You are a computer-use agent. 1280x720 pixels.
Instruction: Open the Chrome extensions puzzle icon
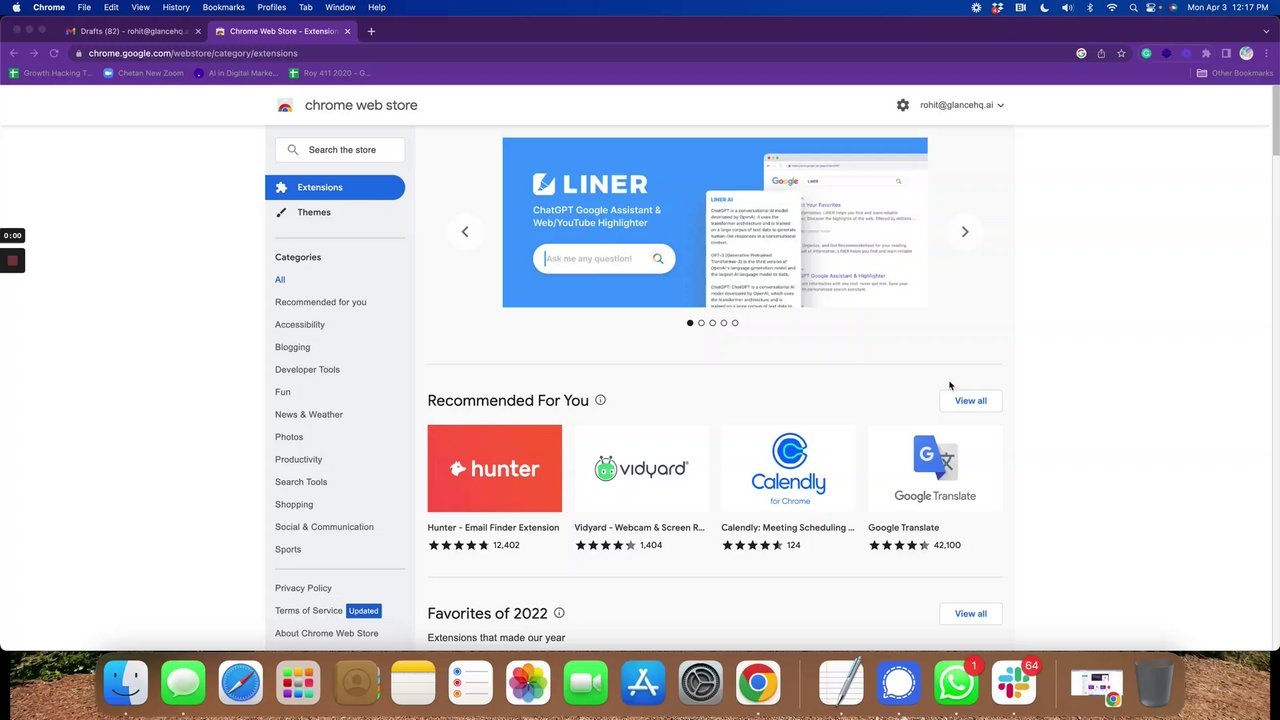point(1206,53)
